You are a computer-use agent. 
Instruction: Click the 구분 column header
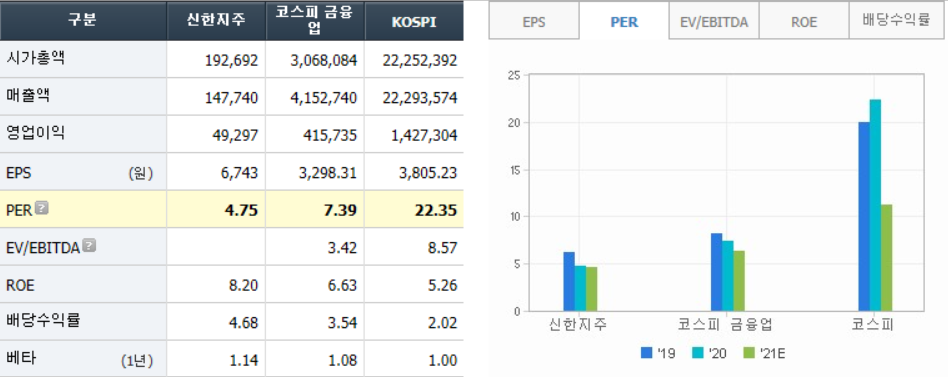click(83, 21)
